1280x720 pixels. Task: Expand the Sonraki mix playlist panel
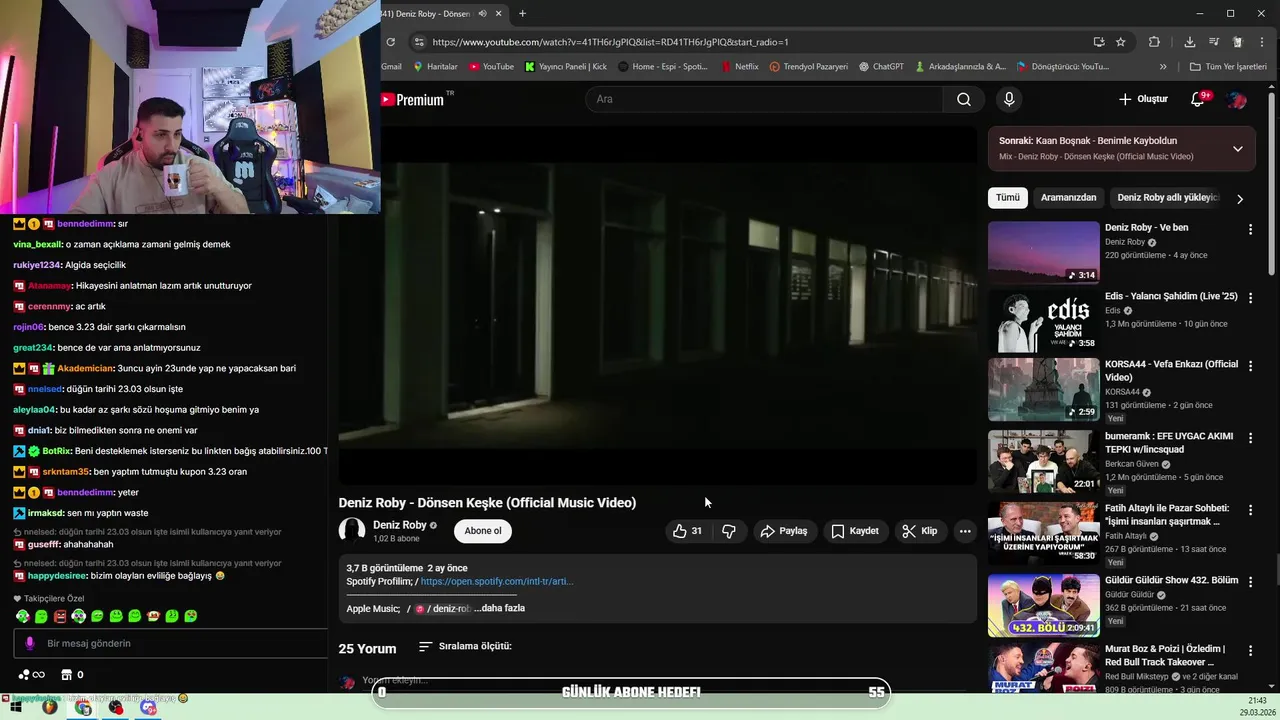[1238, 149]
